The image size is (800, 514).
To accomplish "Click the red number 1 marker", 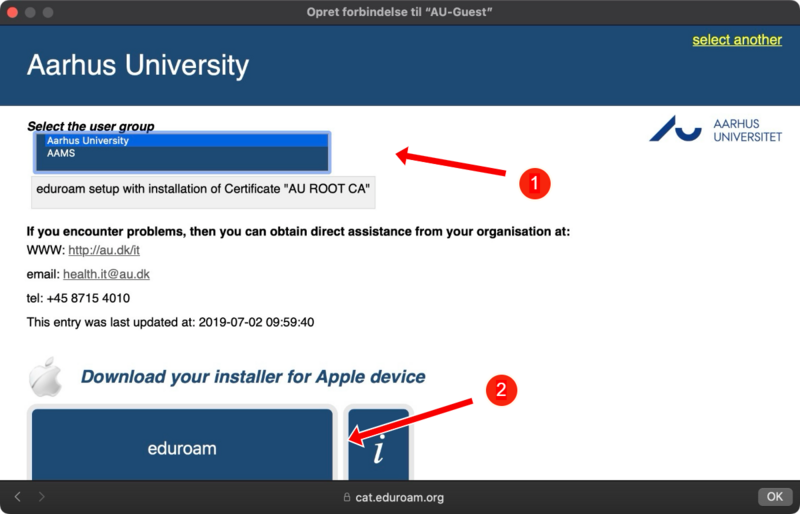I will click(x=535, y=183).
